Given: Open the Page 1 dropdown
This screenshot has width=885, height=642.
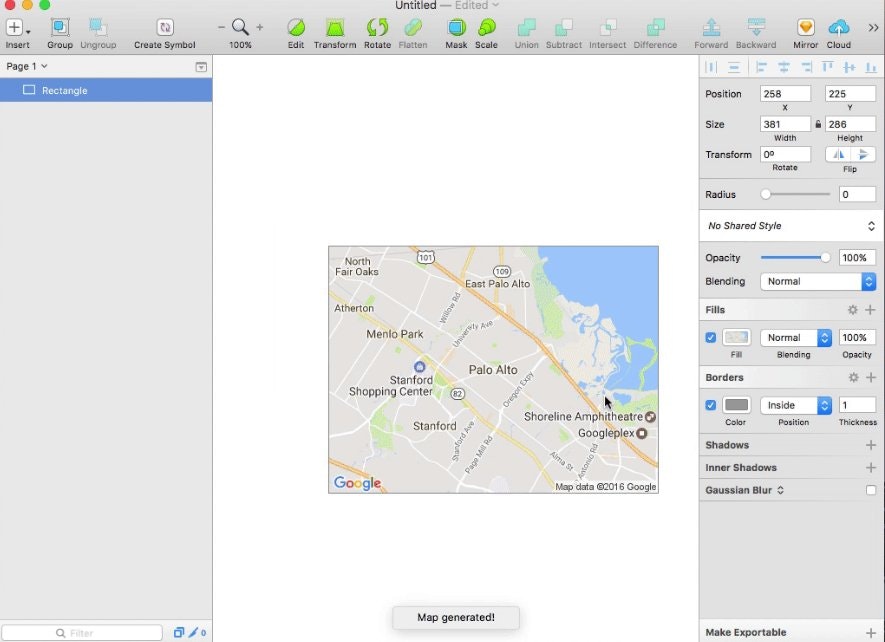Looking at the screenshot, I should [x=27, y=66].
